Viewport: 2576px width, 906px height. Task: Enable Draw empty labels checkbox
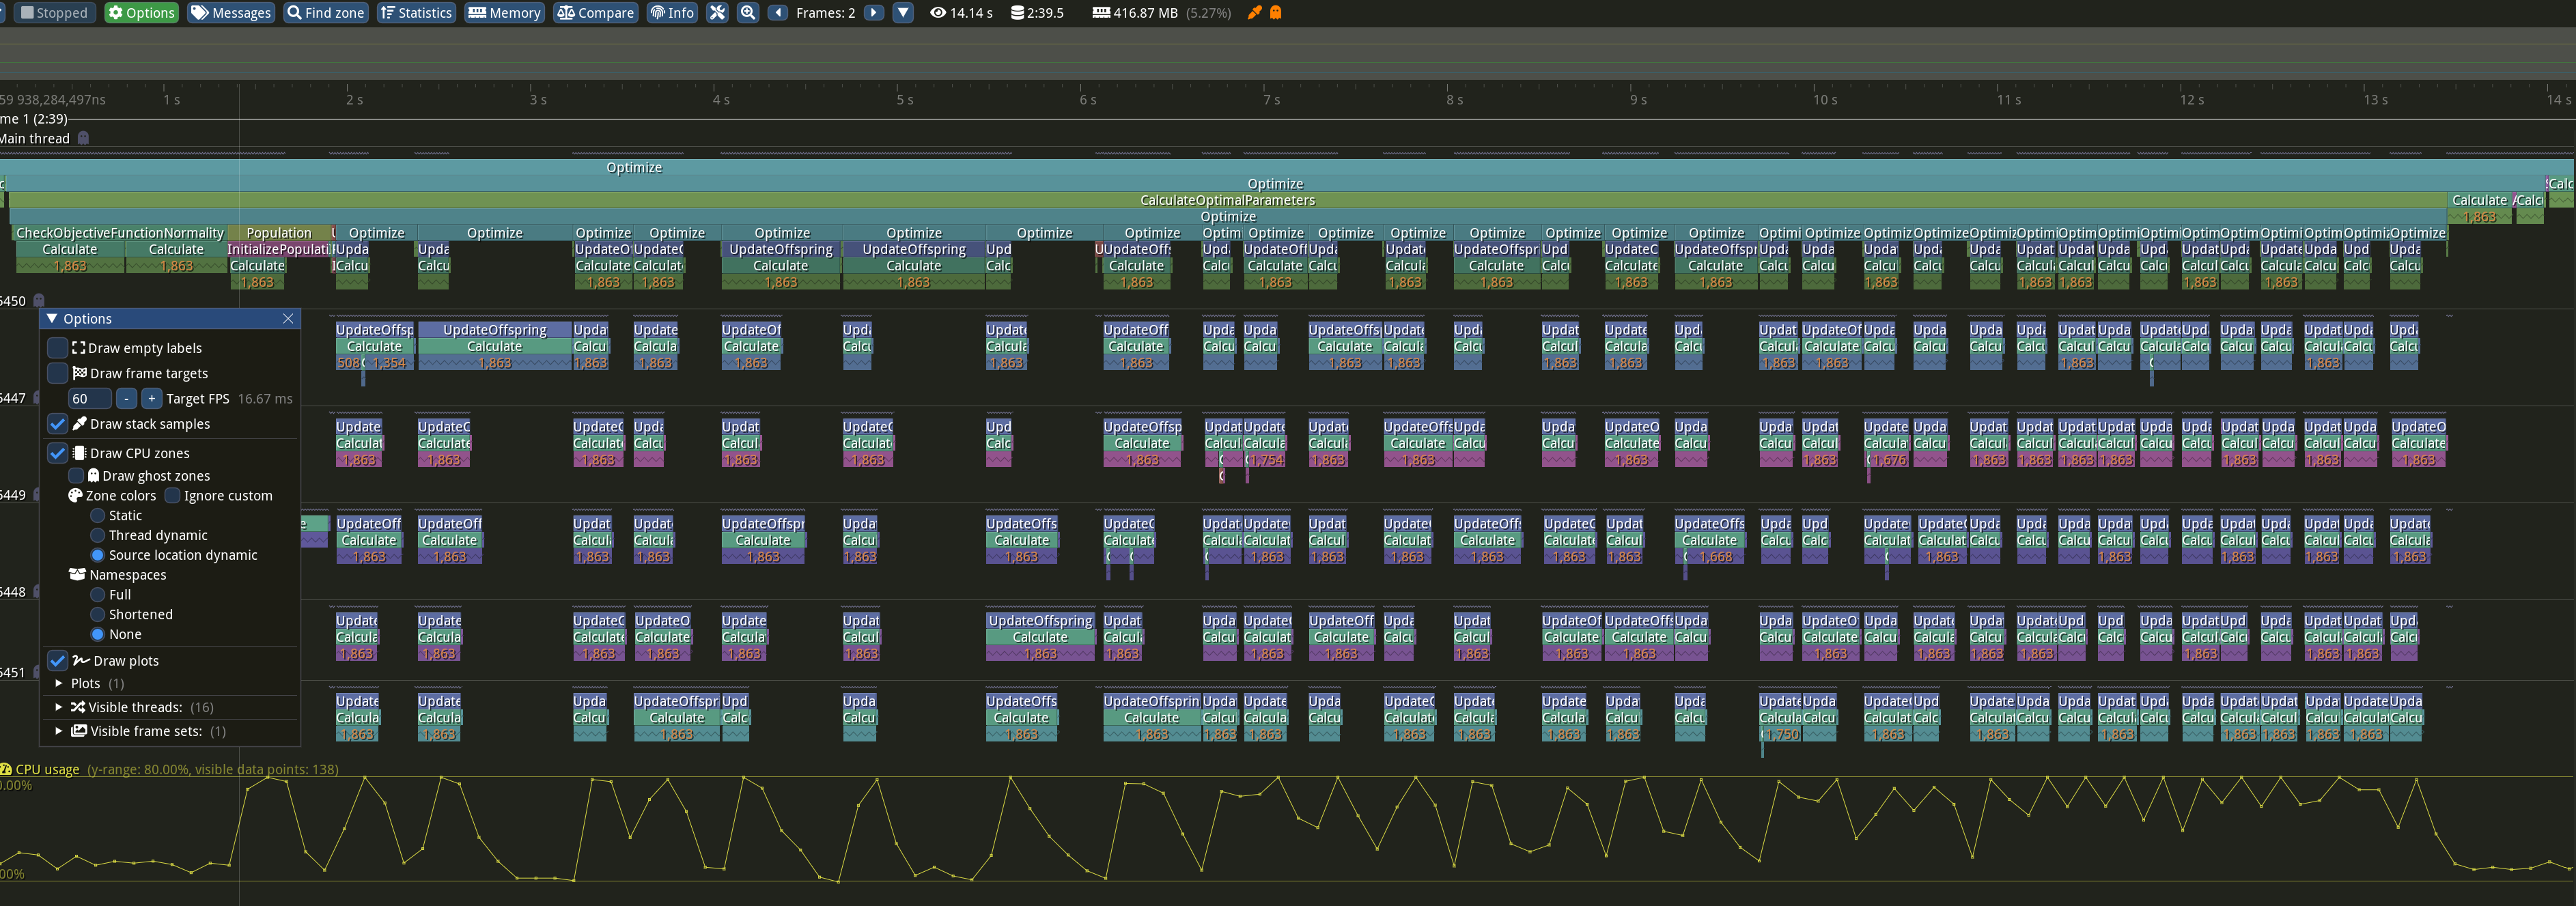[x=58, y=348]
